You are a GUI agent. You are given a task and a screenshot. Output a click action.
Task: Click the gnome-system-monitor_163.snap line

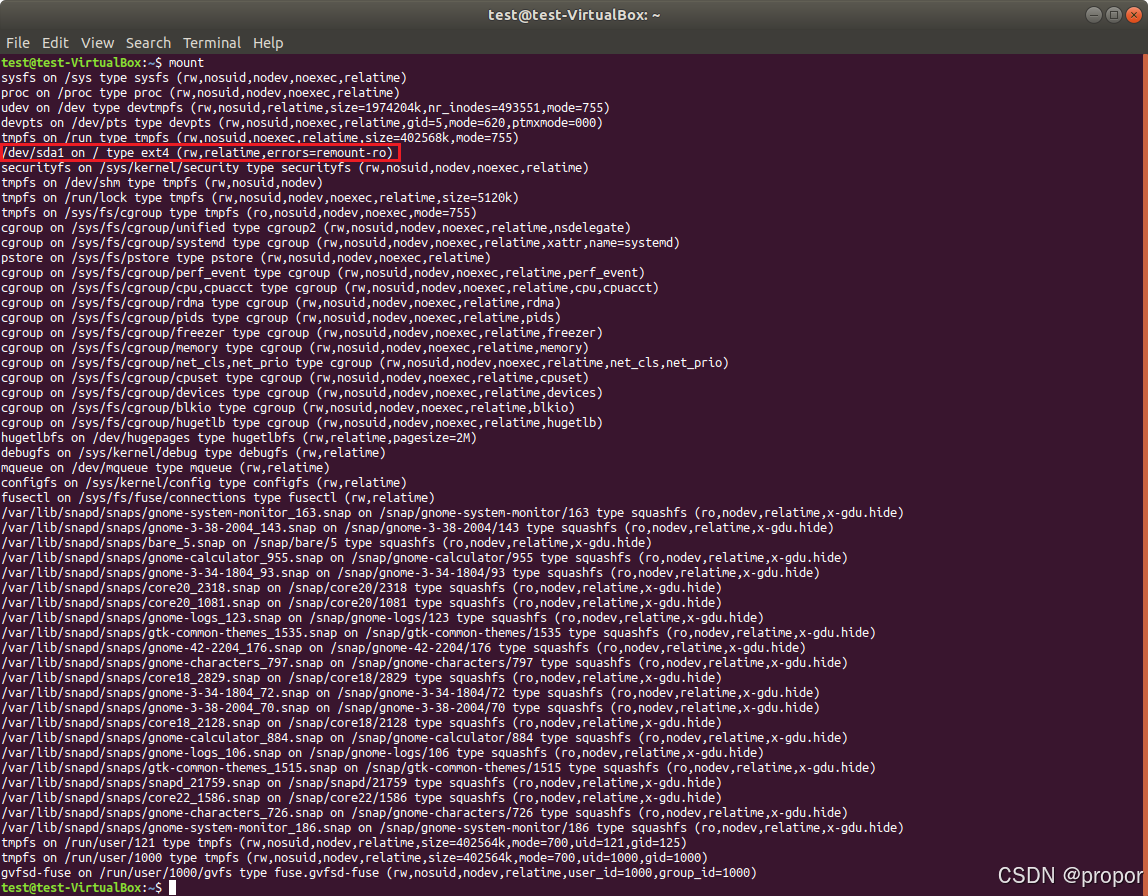point(452,513)
